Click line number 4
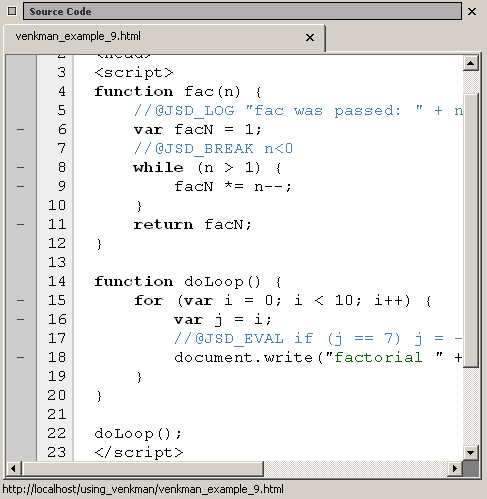The height and width of the screenshot is (499, 487). click(x=62, y=91)
